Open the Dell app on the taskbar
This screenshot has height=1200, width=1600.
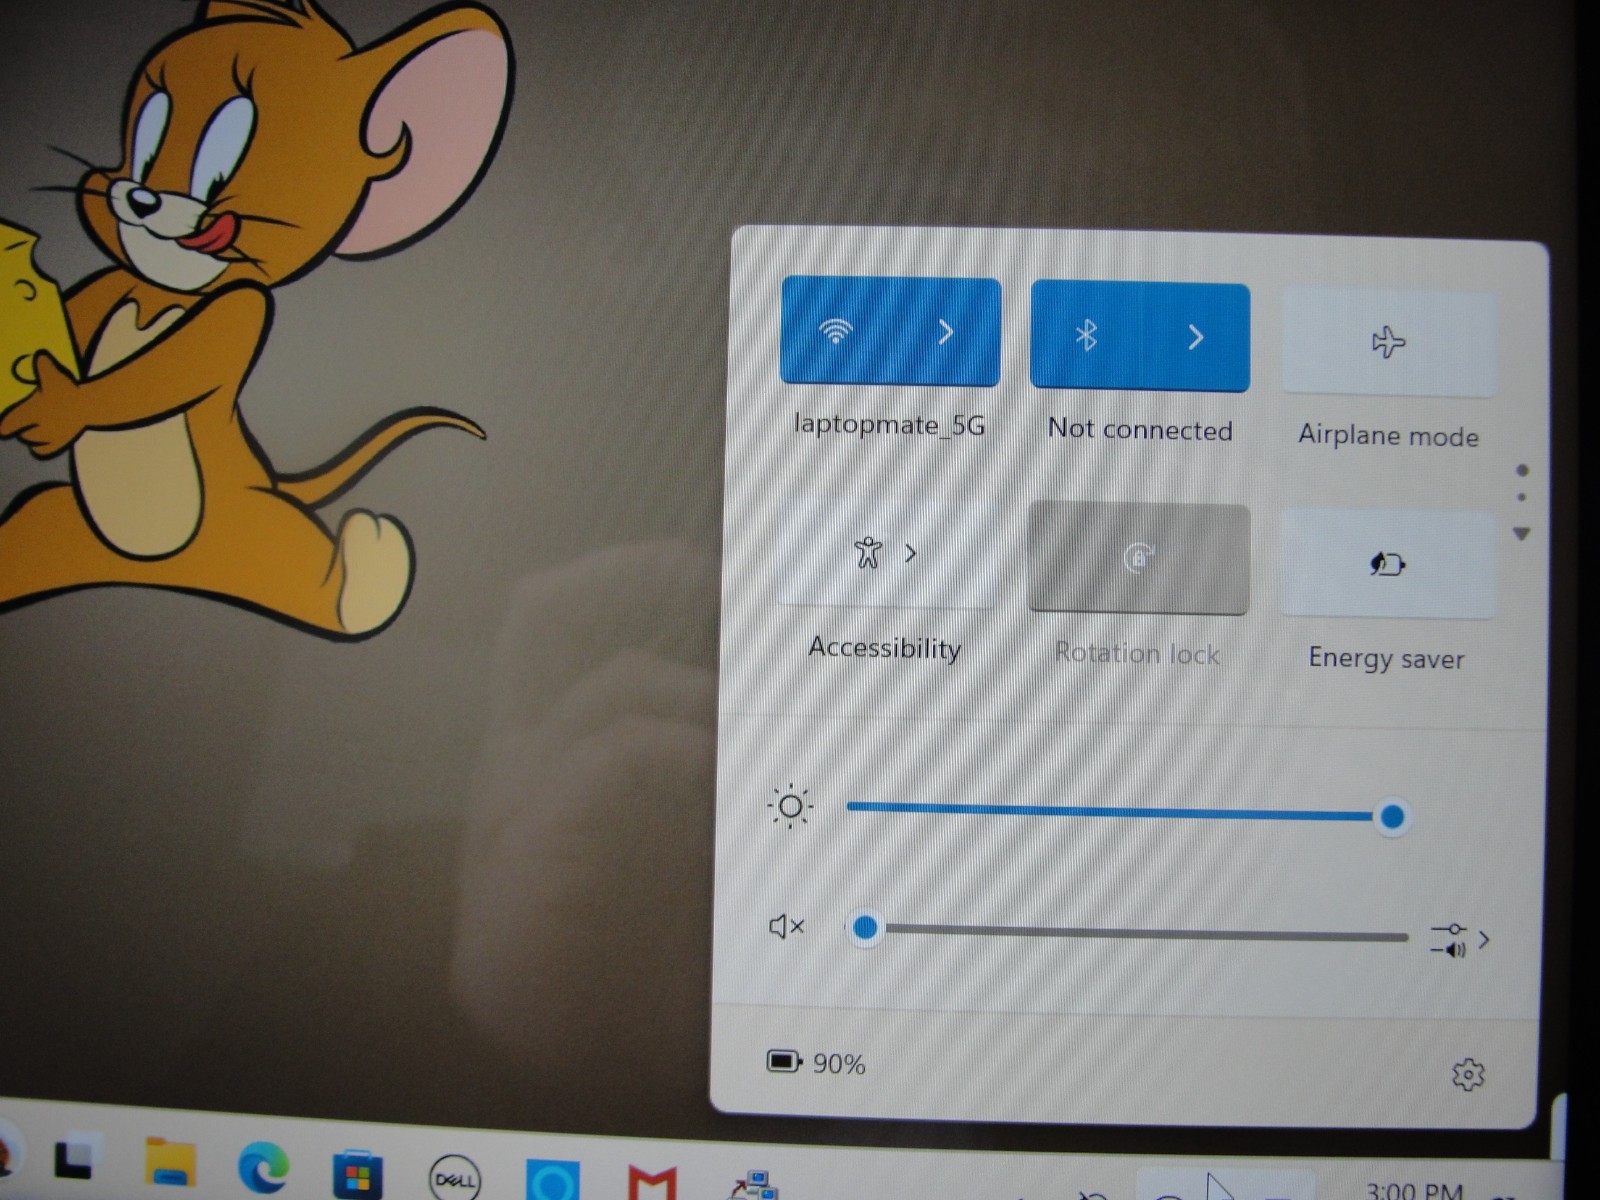pyautogui.click(x=455, y=1179)
